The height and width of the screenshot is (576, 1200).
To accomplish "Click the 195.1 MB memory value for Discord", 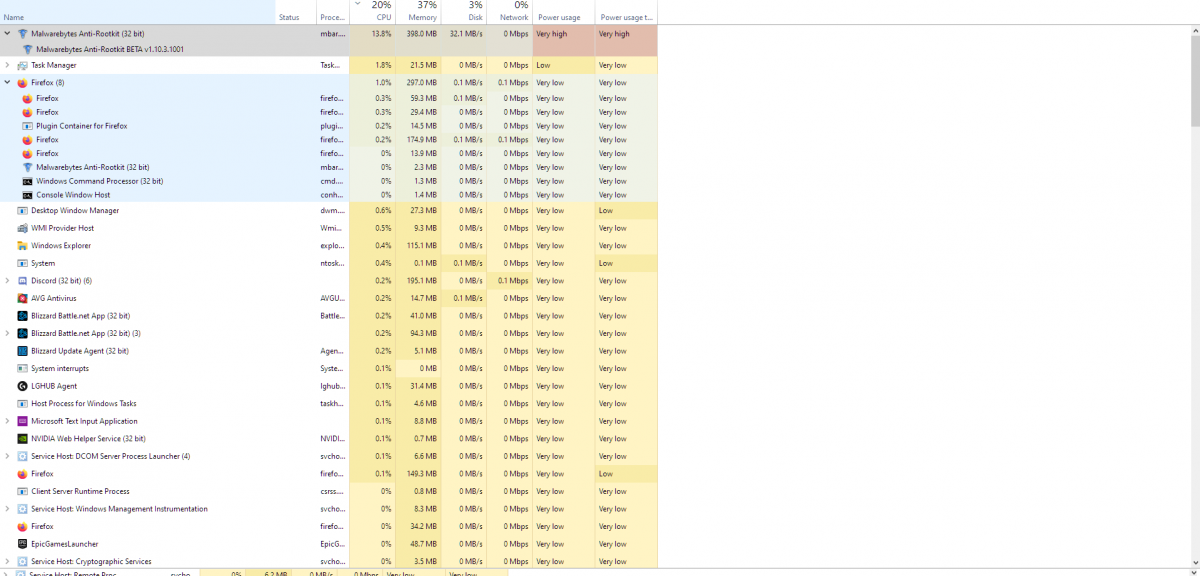I will coord(422,281).
